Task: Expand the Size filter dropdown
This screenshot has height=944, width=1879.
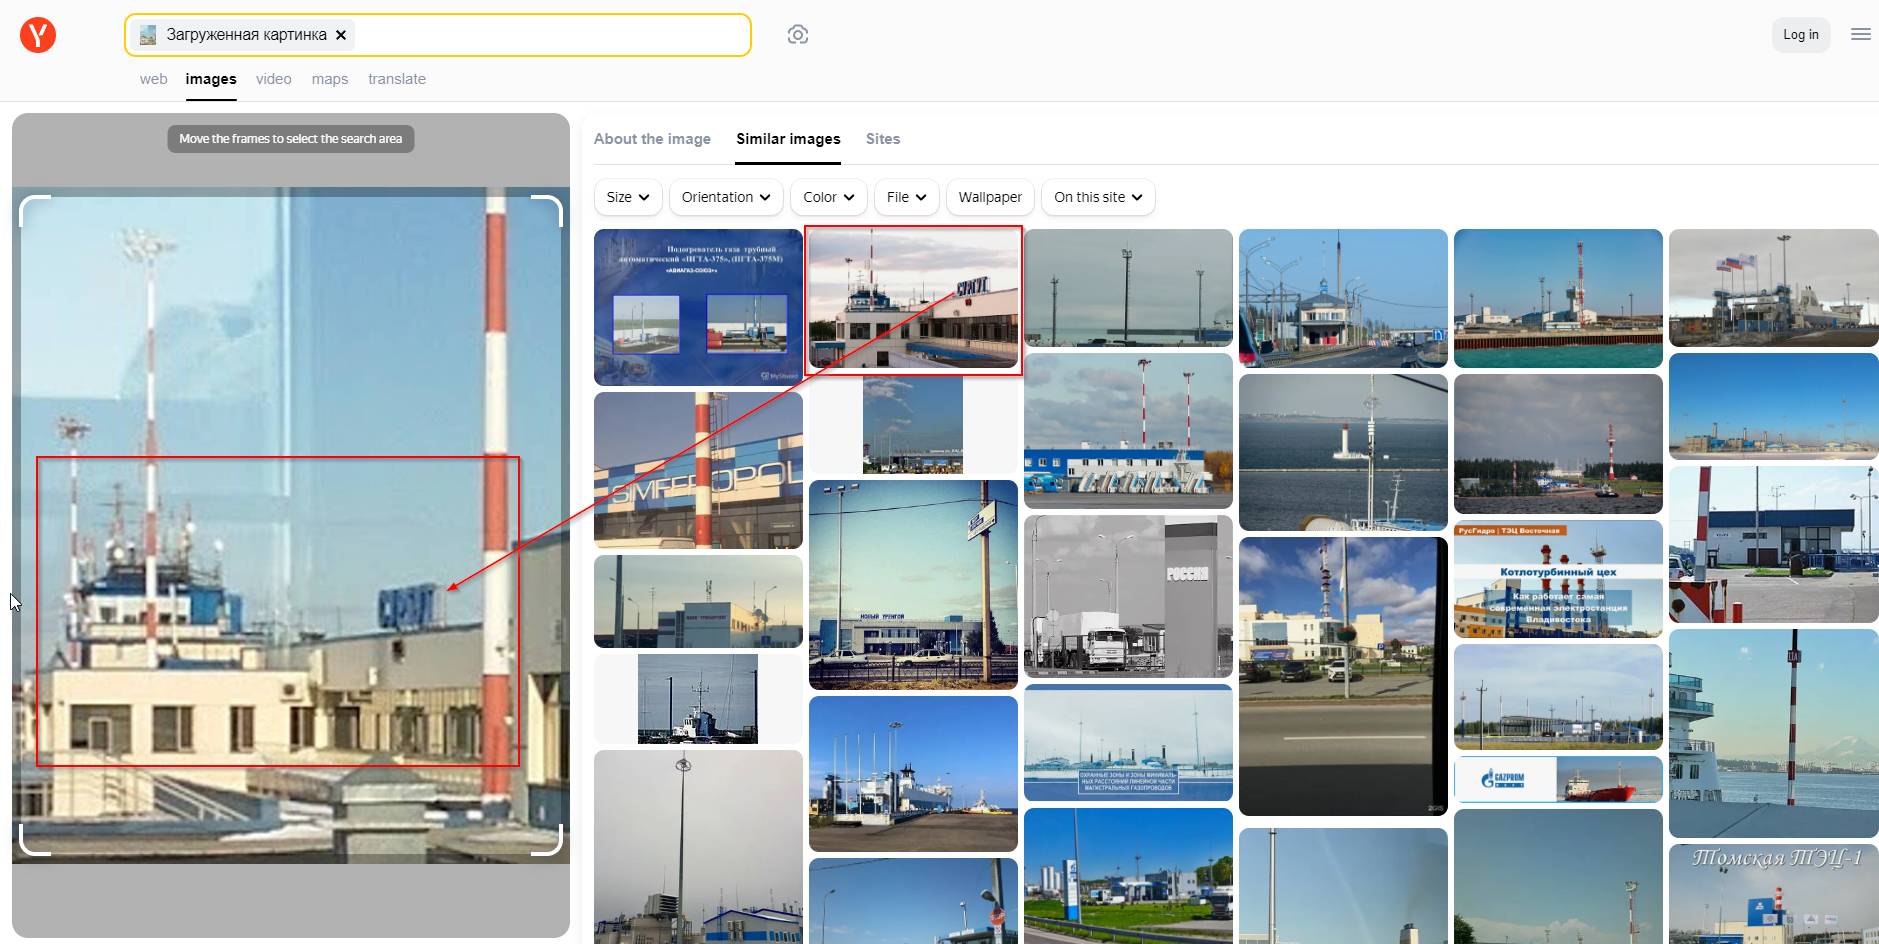Action: (628, 197)
